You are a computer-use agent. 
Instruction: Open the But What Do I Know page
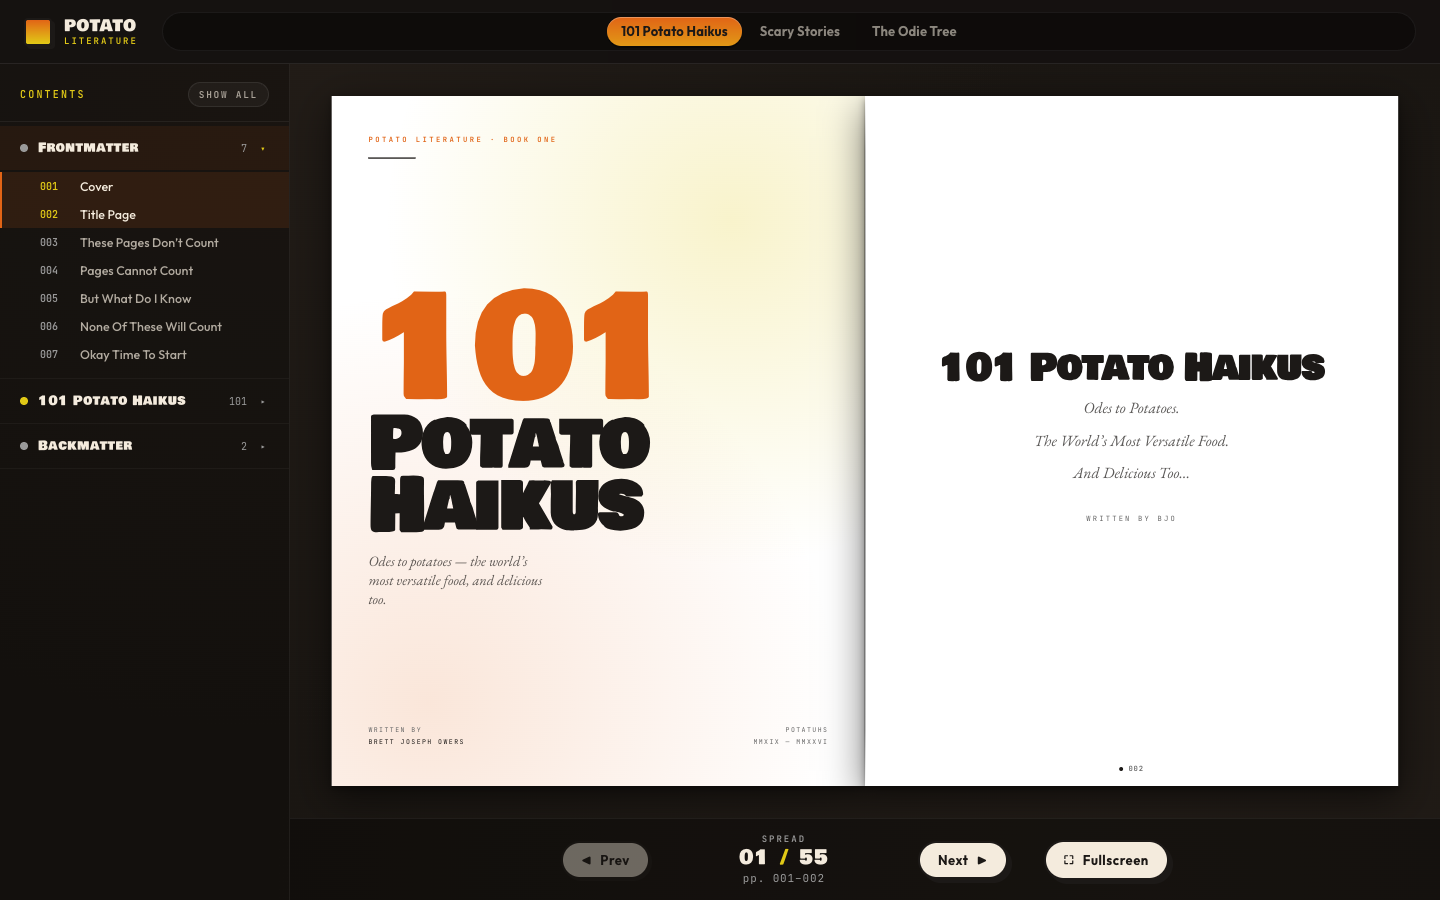point(145,298)
